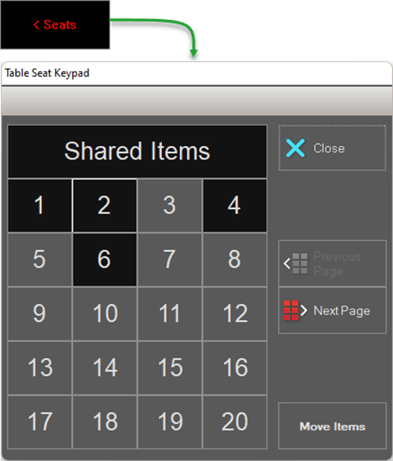Screen dimensions: 393x461
Task: Choose seat 5
Action: (40, 259)
